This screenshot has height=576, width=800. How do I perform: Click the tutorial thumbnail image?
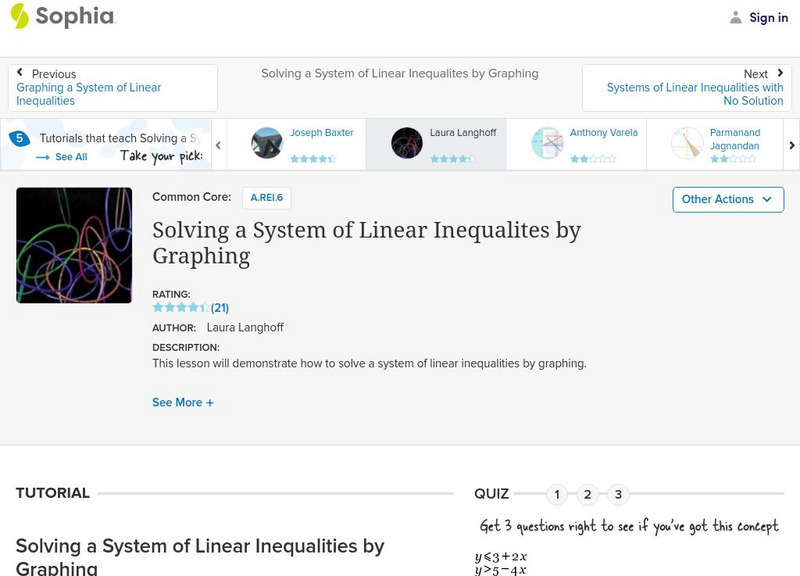[x=74, y=245]
